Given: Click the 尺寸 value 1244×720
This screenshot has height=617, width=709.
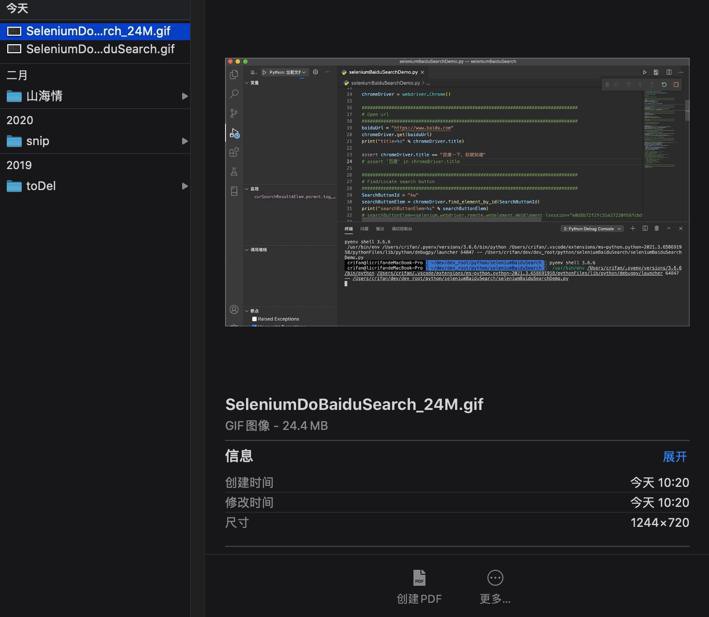Looking at the screenshot, I should click(660, 523).
